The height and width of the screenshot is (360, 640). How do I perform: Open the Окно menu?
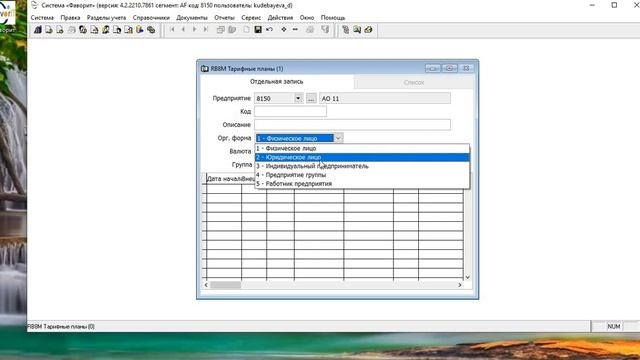[x=307, y=18]
